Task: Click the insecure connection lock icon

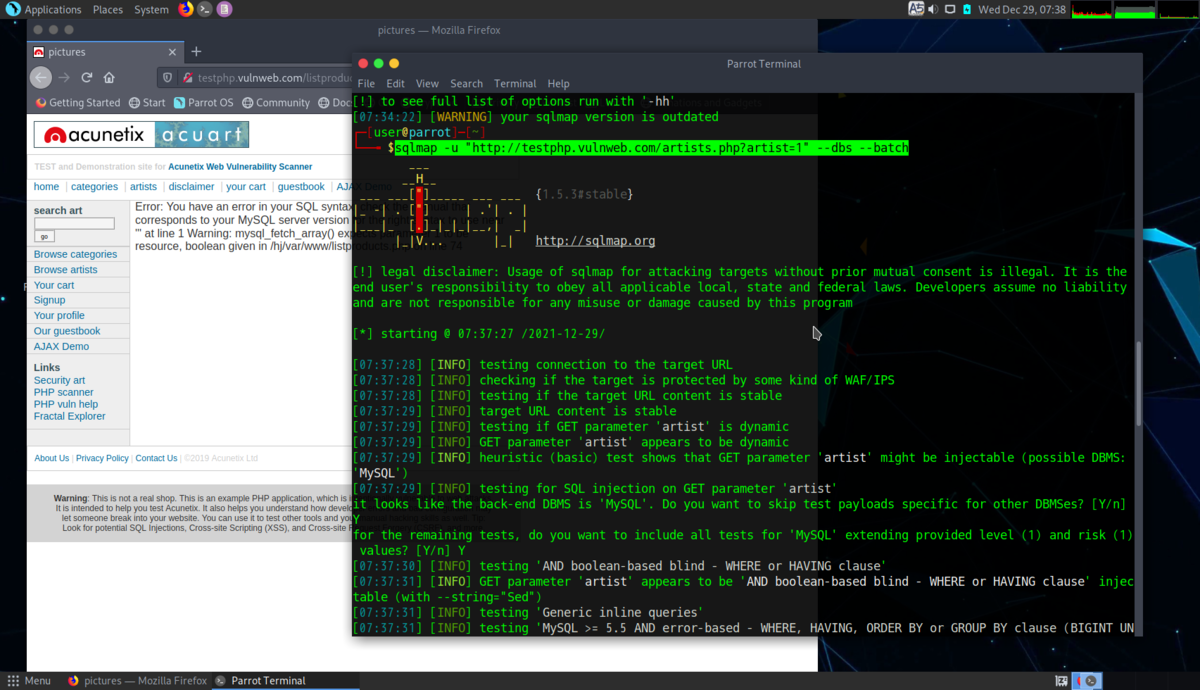Action: pos(187,77)
